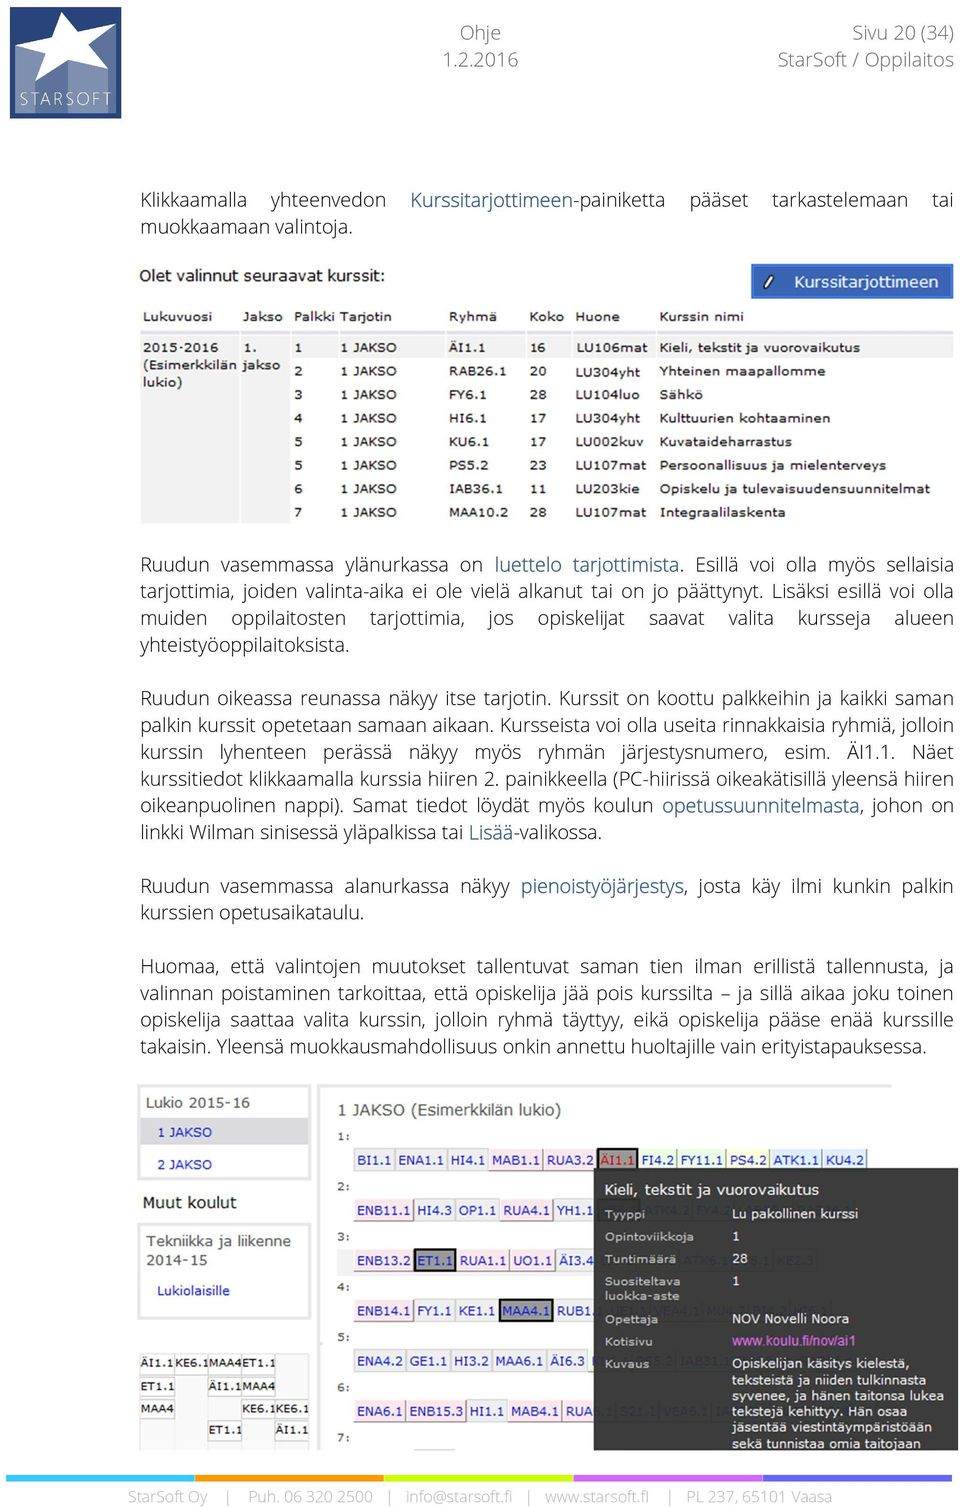The width and height of the screenshot is (960, 1507).
Task: Select course OP1.1 in row 2
Action: [477, 1210]
